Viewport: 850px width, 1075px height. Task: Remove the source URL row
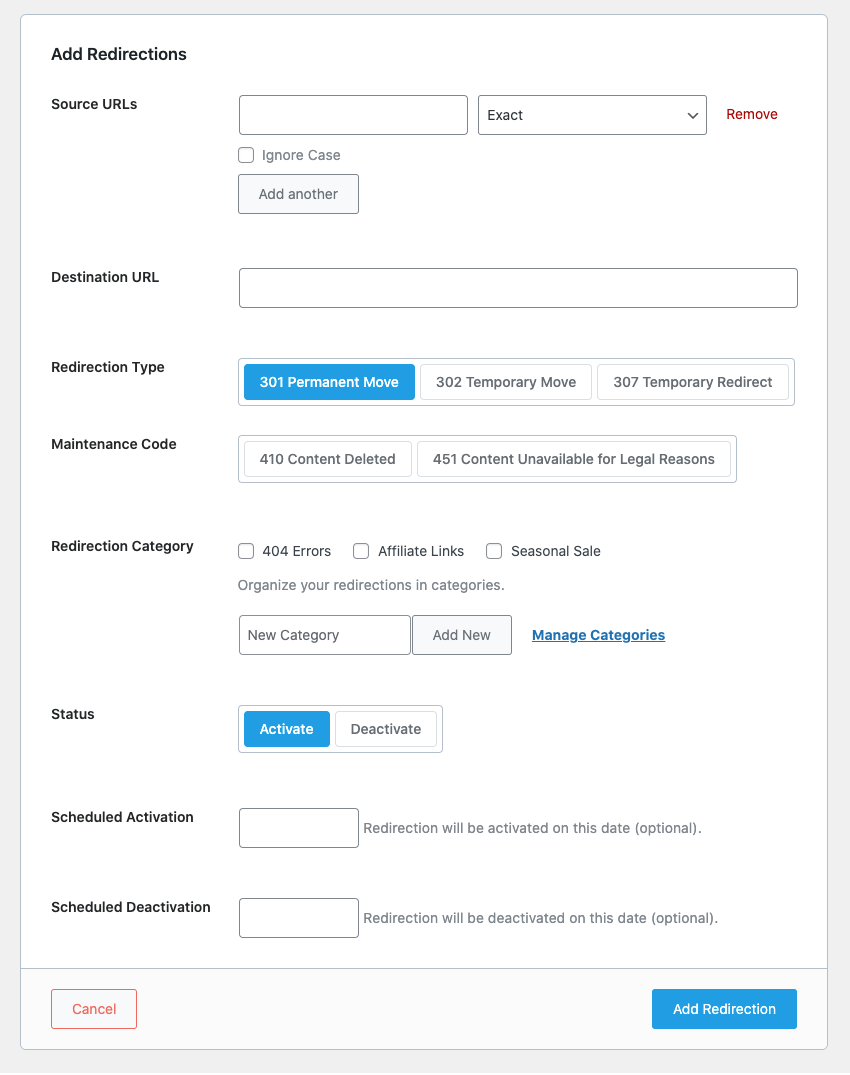(751, 114)
